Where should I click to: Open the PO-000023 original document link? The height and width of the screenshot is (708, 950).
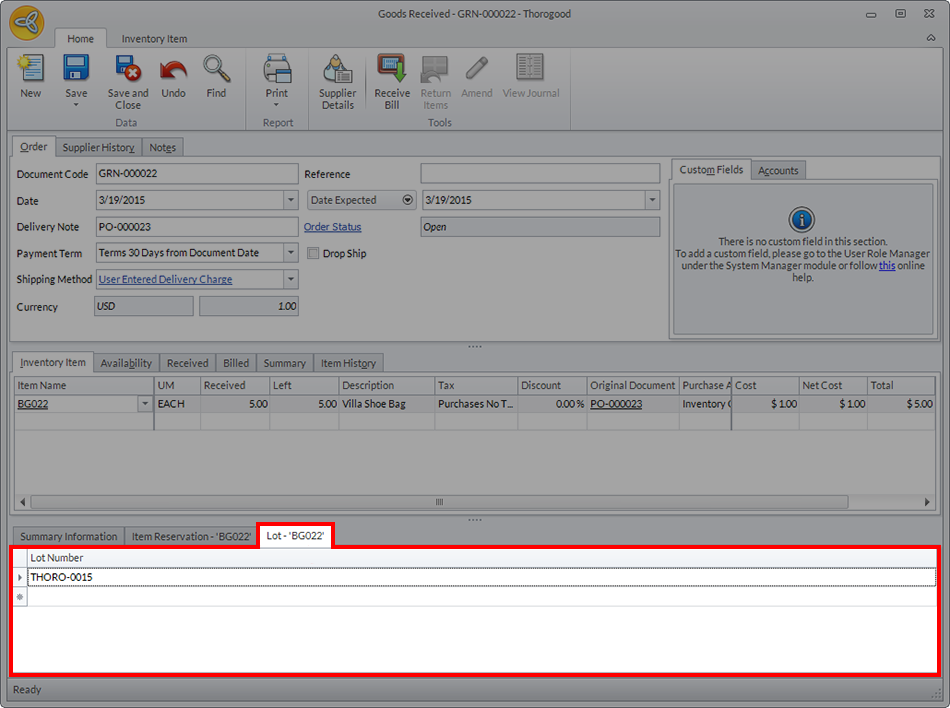coord(615,404)
